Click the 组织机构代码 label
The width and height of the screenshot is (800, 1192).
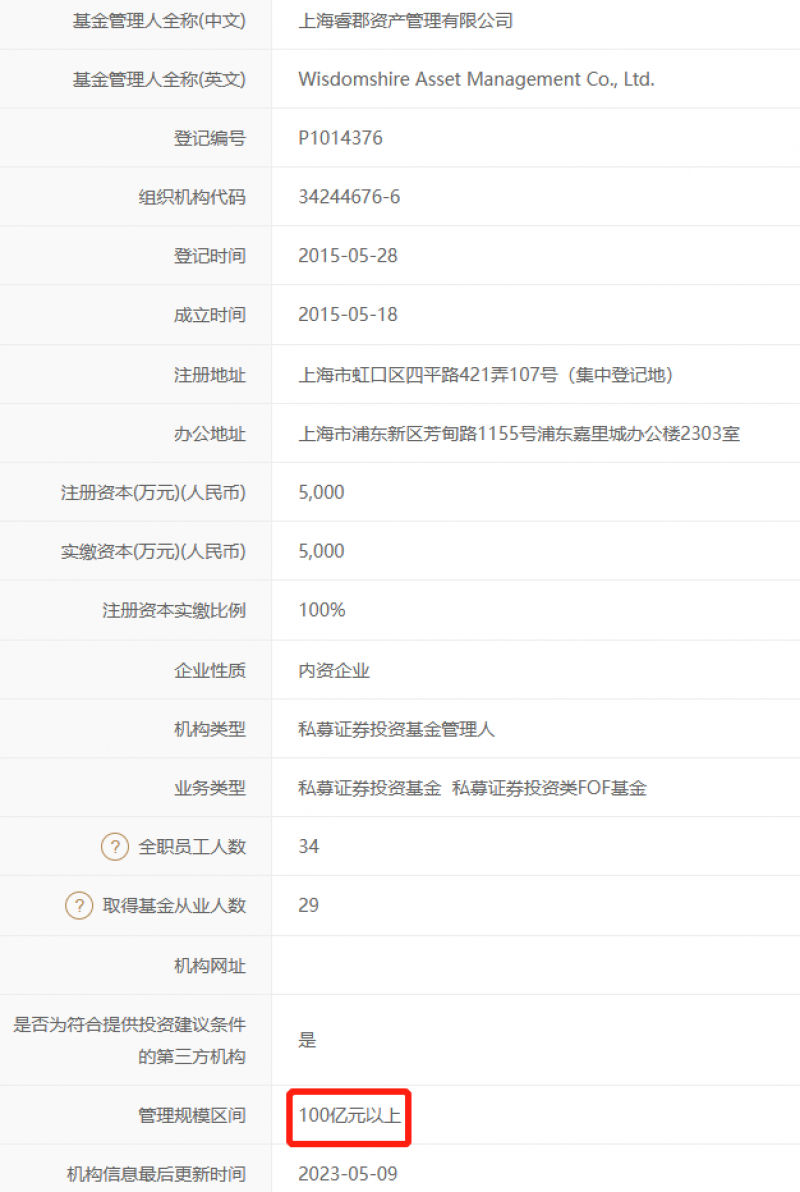click(x=192, y=197)
